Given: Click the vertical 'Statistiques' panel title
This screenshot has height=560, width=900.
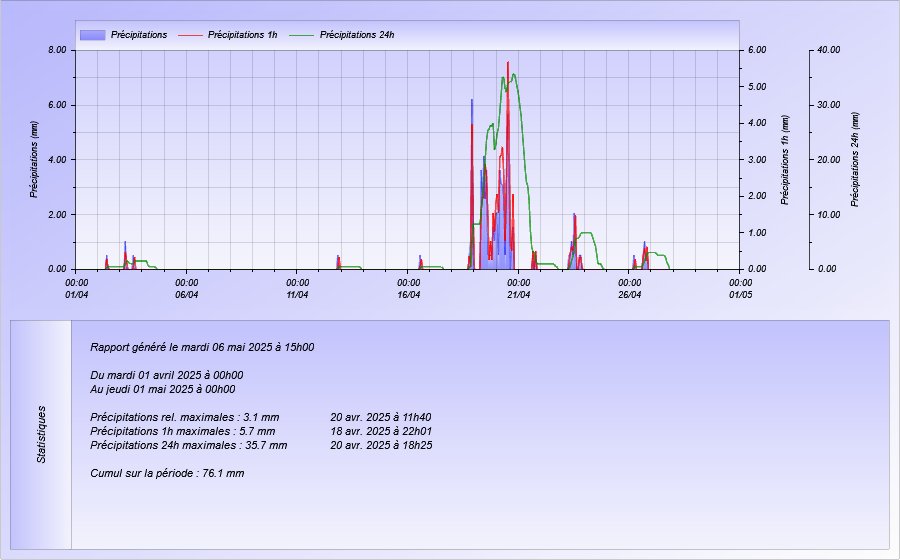Looking at the screenshot, I should 41,434.
